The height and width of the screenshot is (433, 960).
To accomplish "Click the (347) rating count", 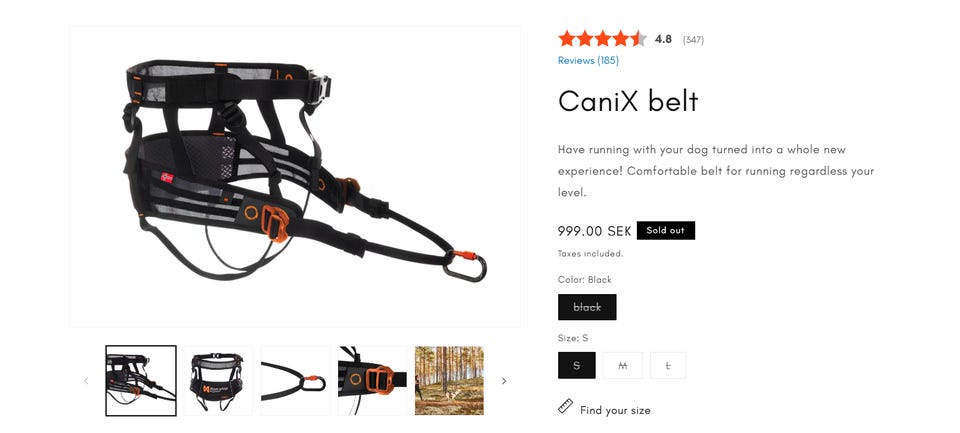I will [x=693, y=40].
